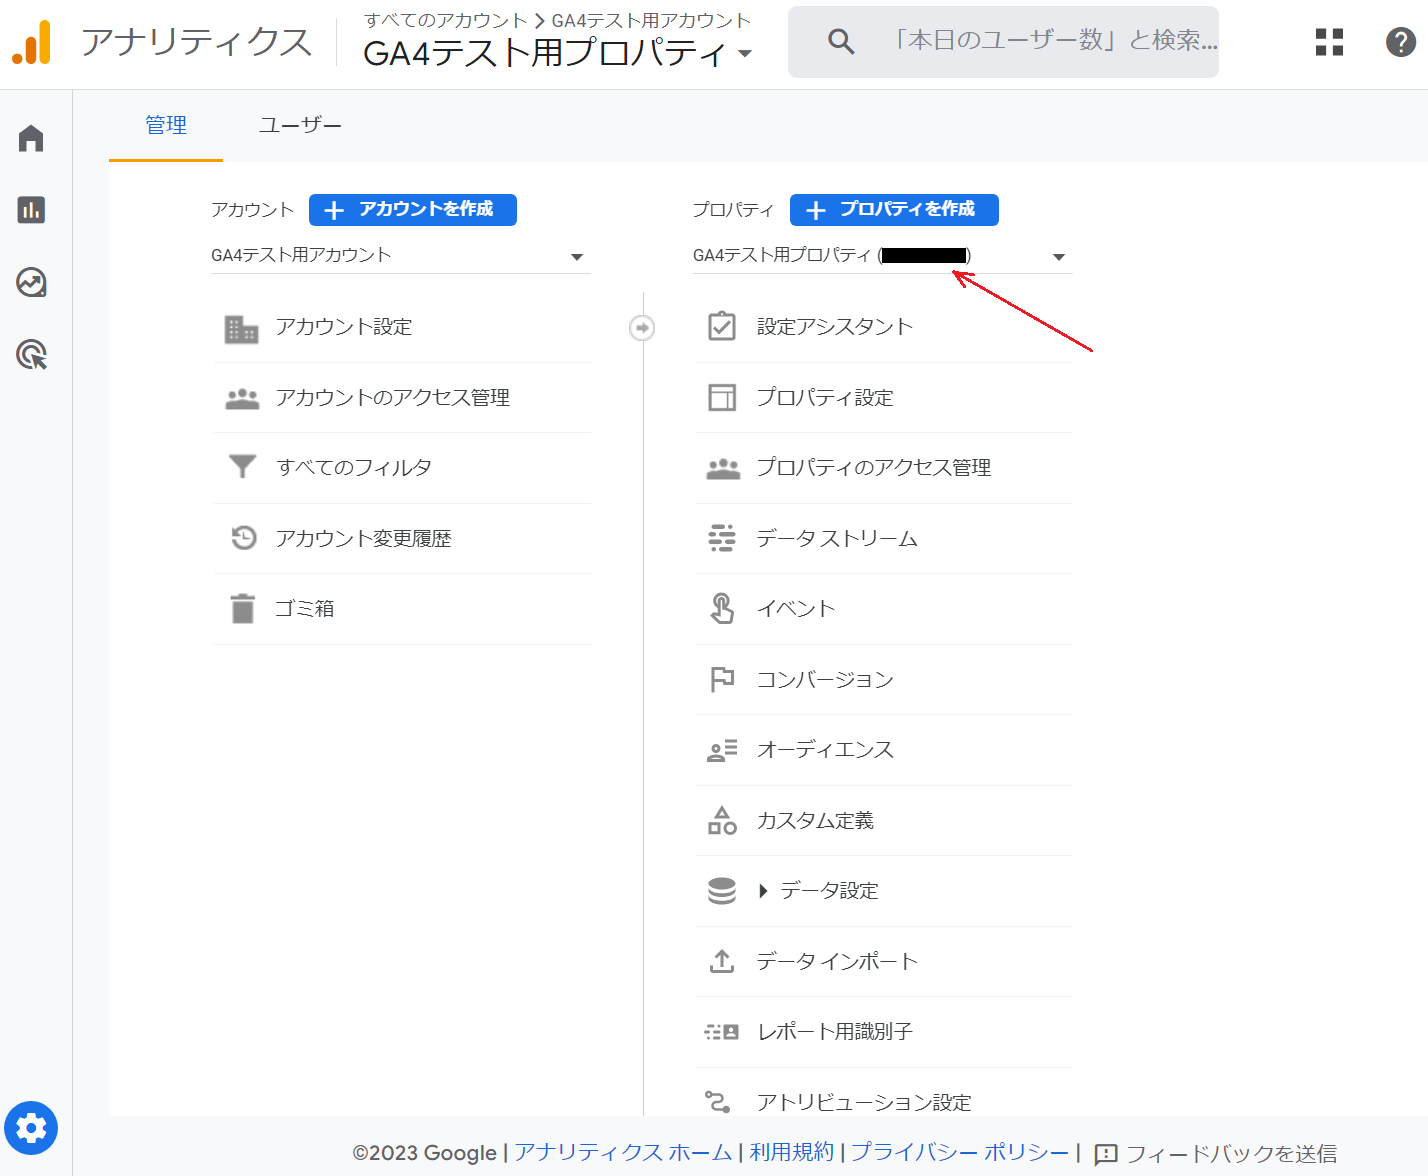
Task: Open the プライバシー ポリシー footer link
Action: coord(960,1152)
